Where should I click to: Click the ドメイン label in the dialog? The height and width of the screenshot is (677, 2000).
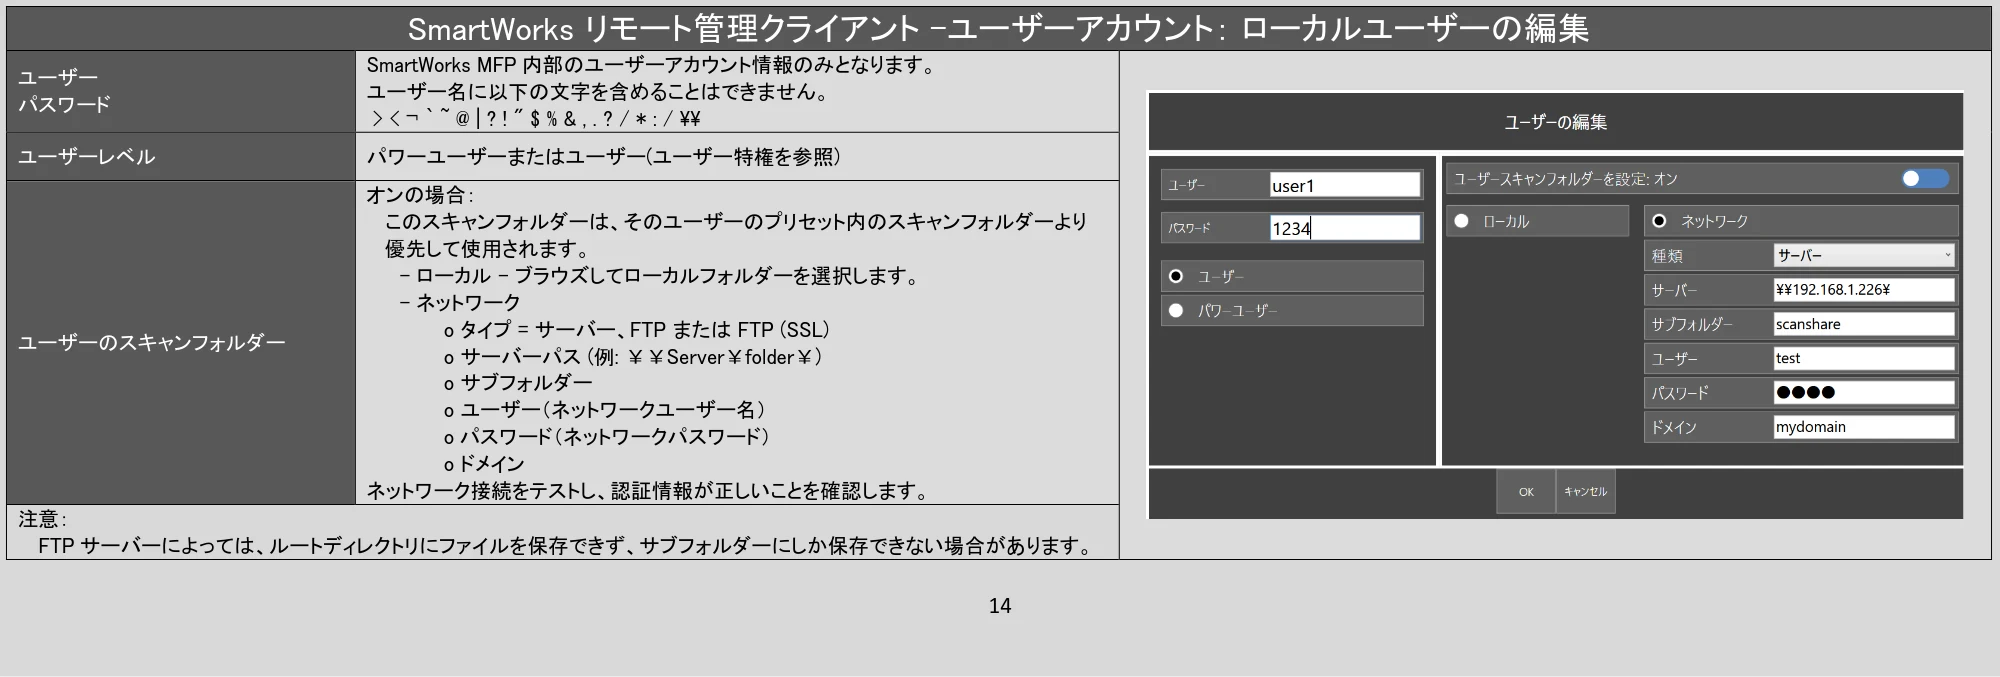1674,427
